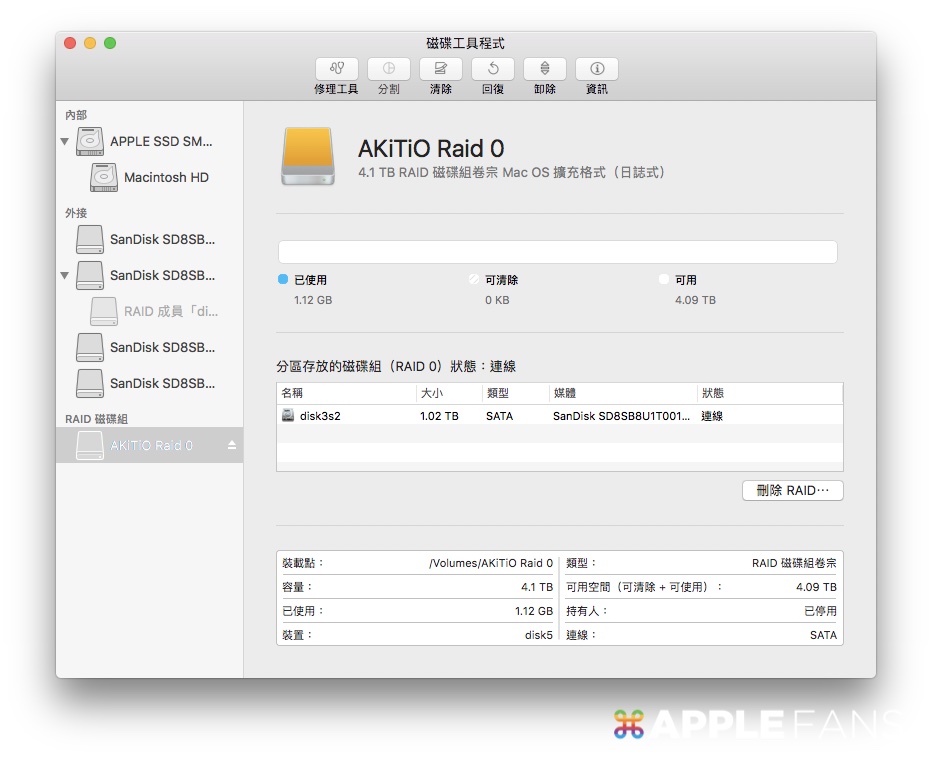Click the 1.02 TB size cell
Screen dimensions: 932x758
coord(439,416)
